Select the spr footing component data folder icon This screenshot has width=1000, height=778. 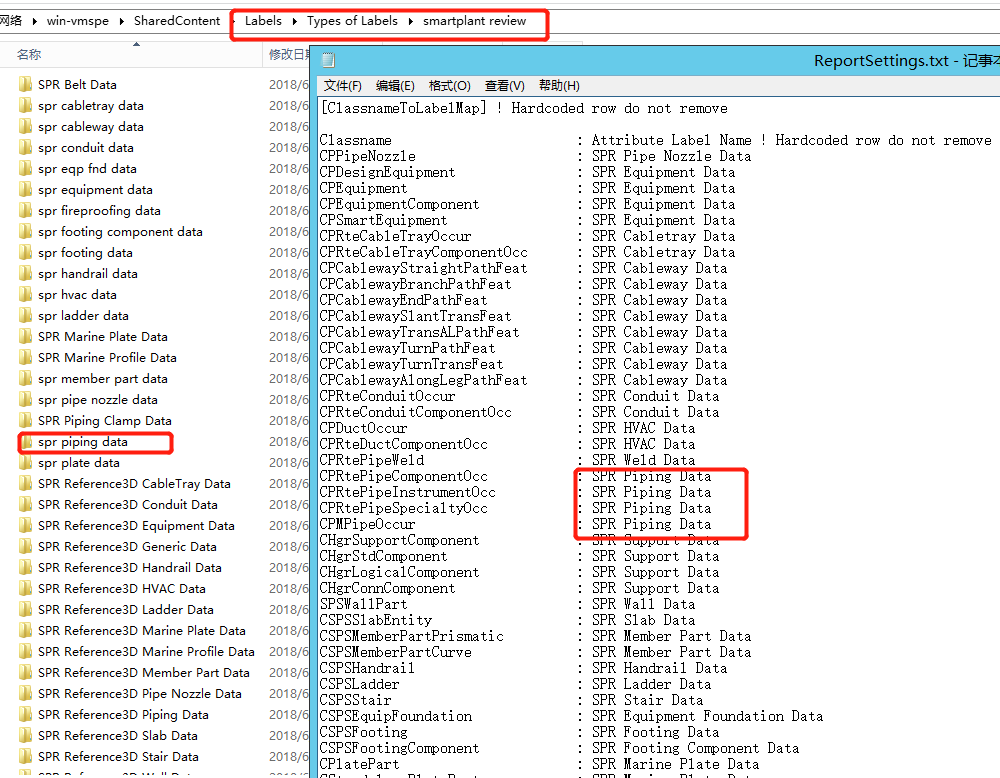click(x=26, y=232)
